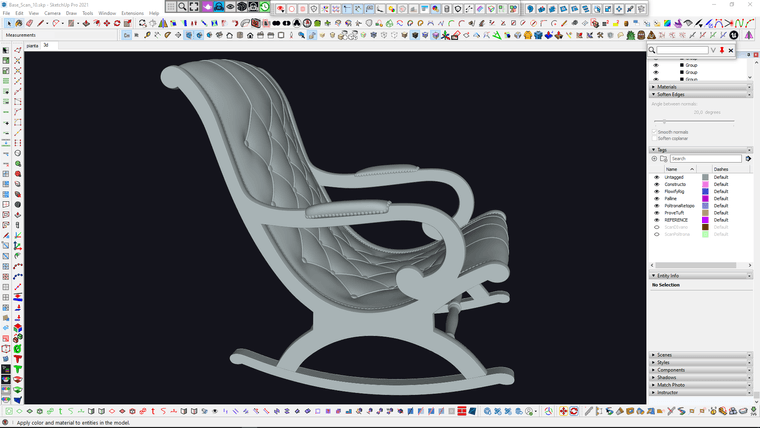
Task: Hide the Constructo tag with eye icon
Action: (657, 185)
